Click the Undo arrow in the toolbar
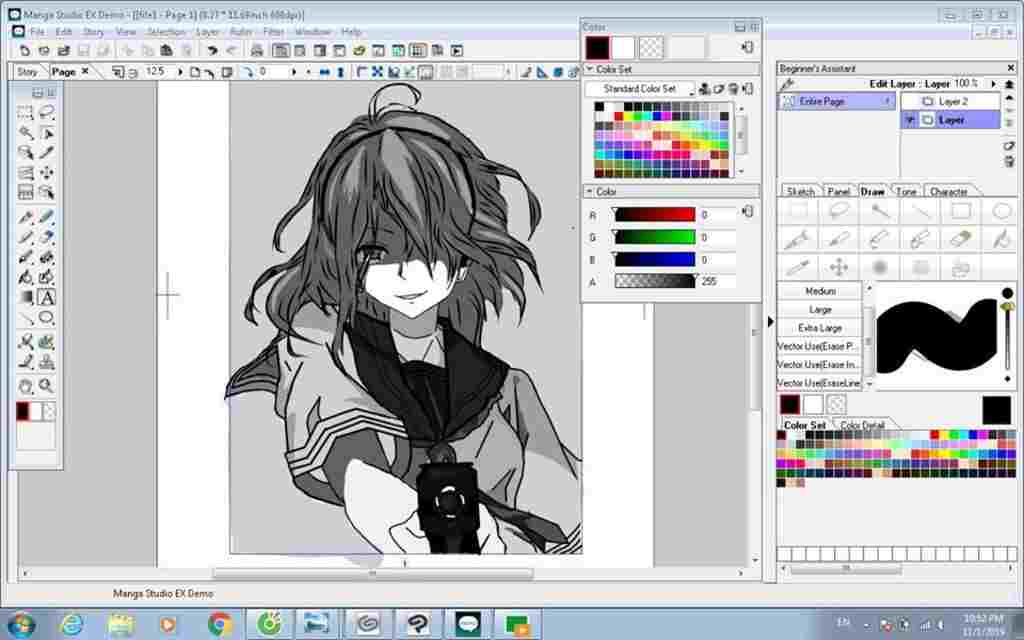The height and width of the screenshot is (640, 1024). pos(212,50)
